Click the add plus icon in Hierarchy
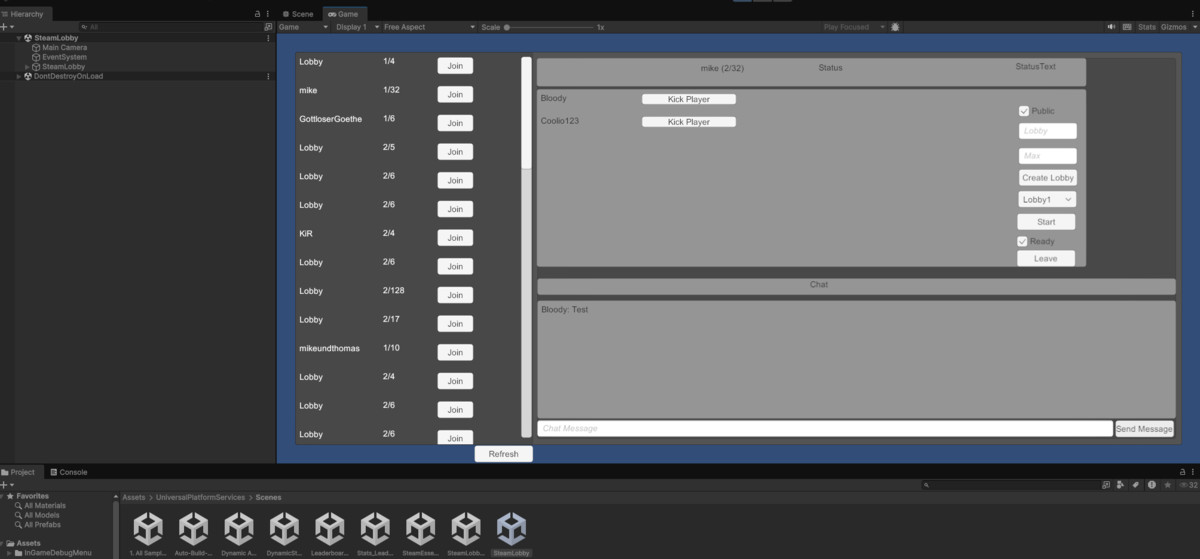Viewport: 1200px width, 559px height. click(x=5, y=27)
